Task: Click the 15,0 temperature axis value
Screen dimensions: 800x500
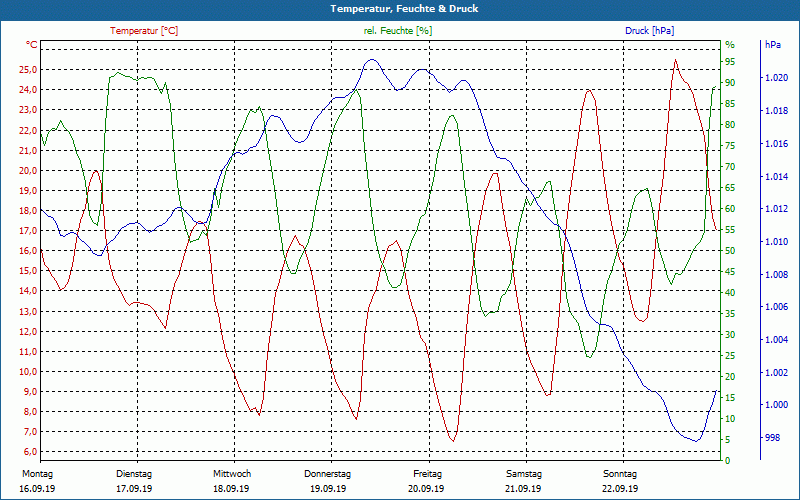Action: tap(28, 271)
